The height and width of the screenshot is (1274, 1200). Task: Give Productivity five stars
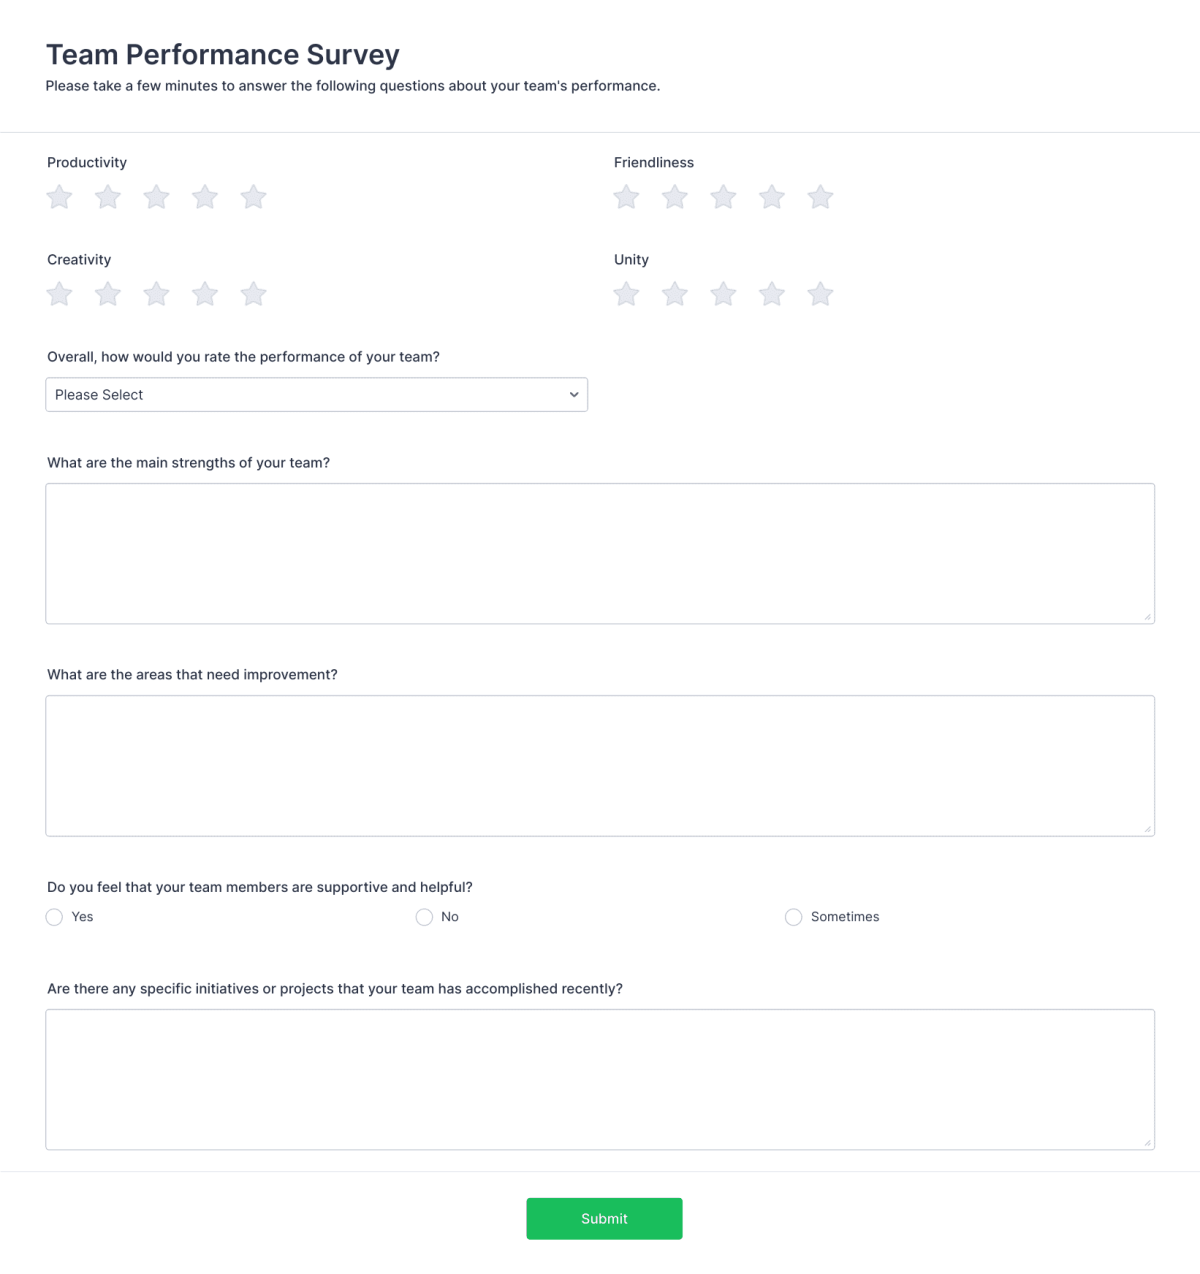(253, 197)
